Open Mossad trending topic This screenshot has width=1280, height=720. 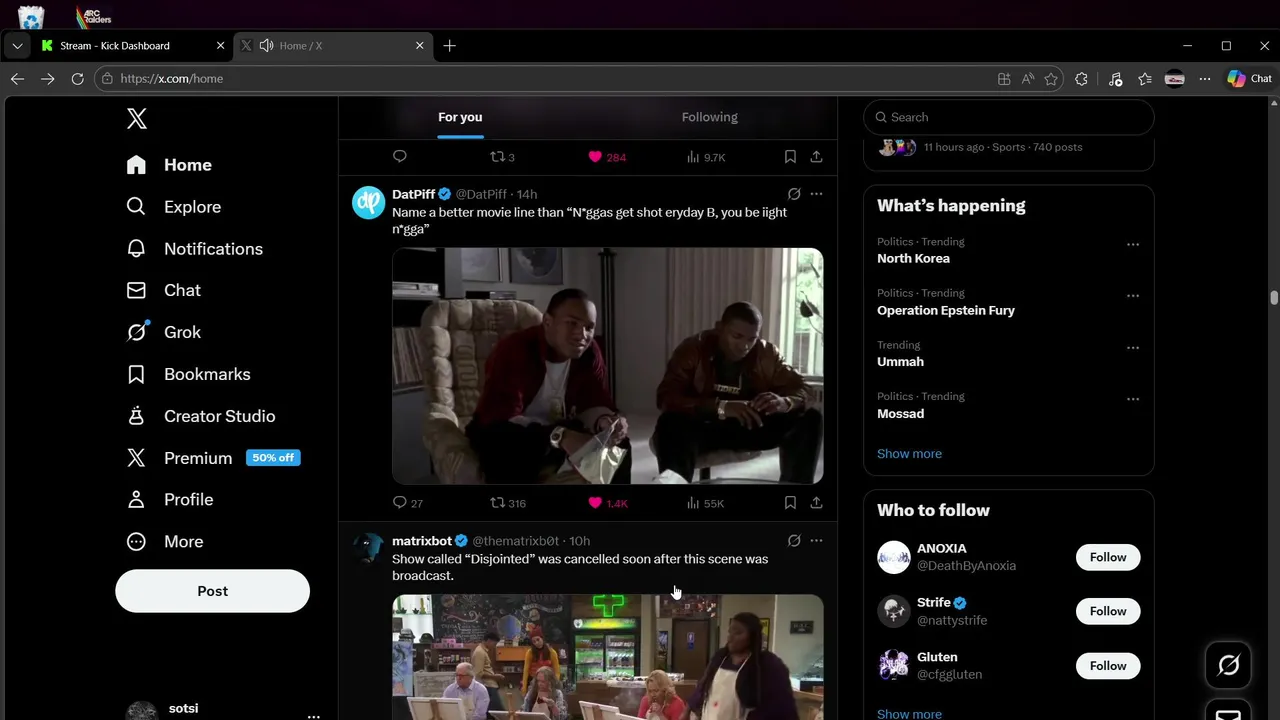900,414
